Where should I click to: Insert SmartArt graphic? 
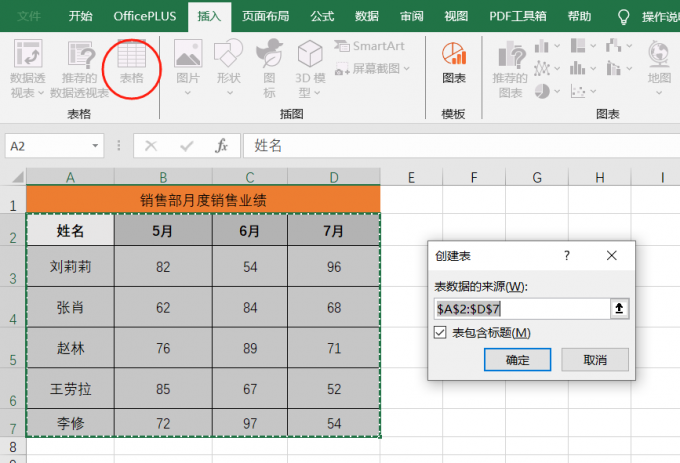[369, 46]
